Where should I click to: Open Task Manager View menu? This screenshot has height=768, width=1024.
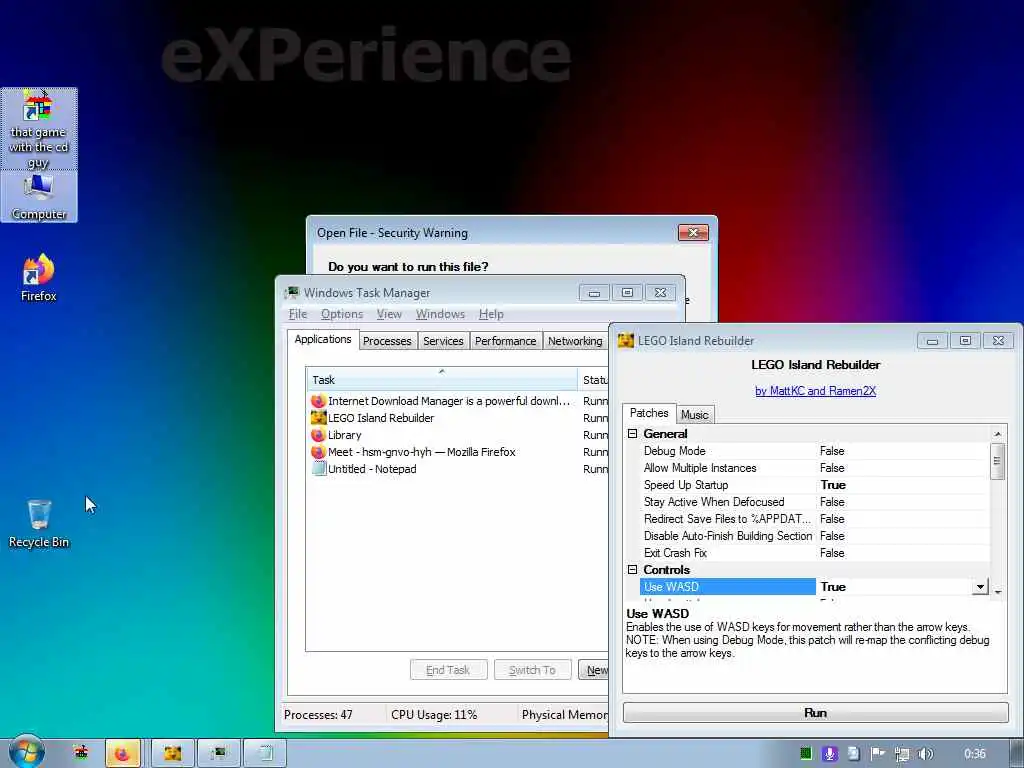(389, 314)
